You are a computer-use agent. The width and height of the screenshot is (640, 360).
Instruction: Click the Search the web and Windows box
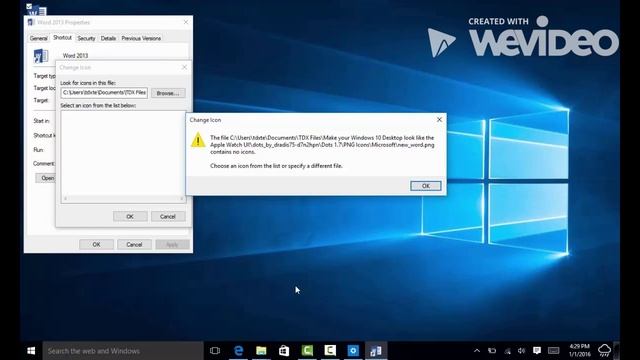pos(123,351)
